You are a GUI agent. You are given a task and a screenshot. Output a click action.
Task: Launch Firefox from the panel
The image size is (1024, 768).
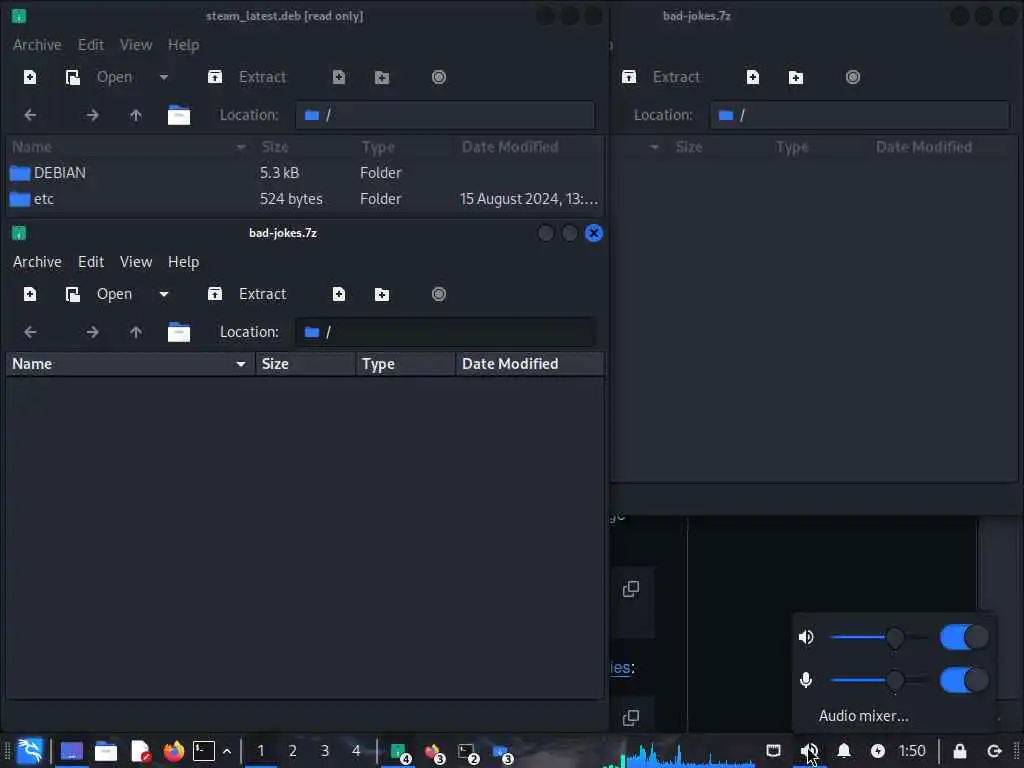(x=174, y=752)
